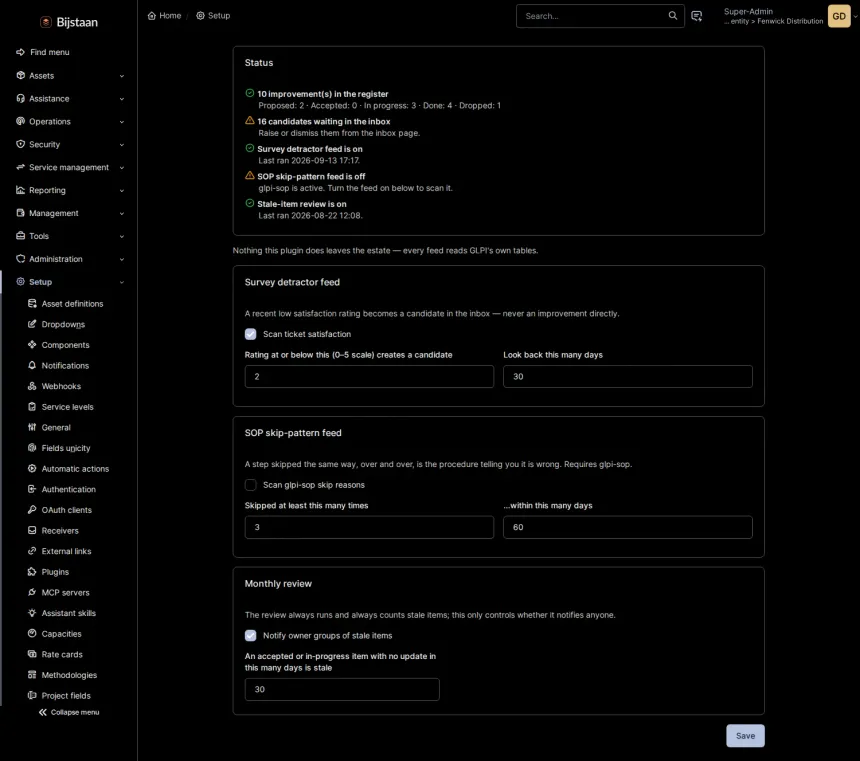Save the plugin settings
The width and height of the screenshot is (860, 761).
click(745, 736)
